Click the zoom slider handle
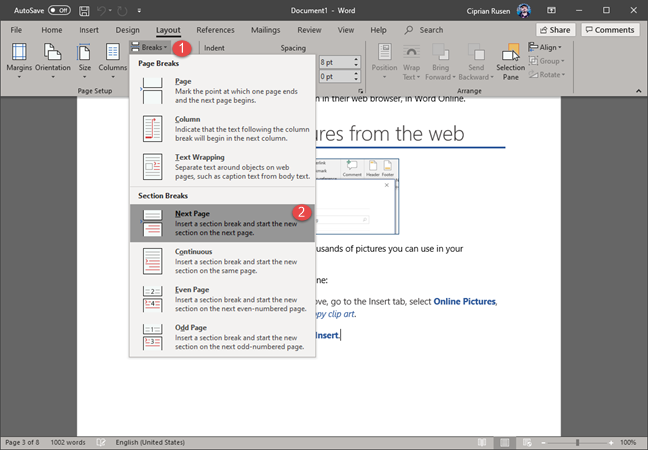Screen dimensions: 648x450 (x=577, y=443)
